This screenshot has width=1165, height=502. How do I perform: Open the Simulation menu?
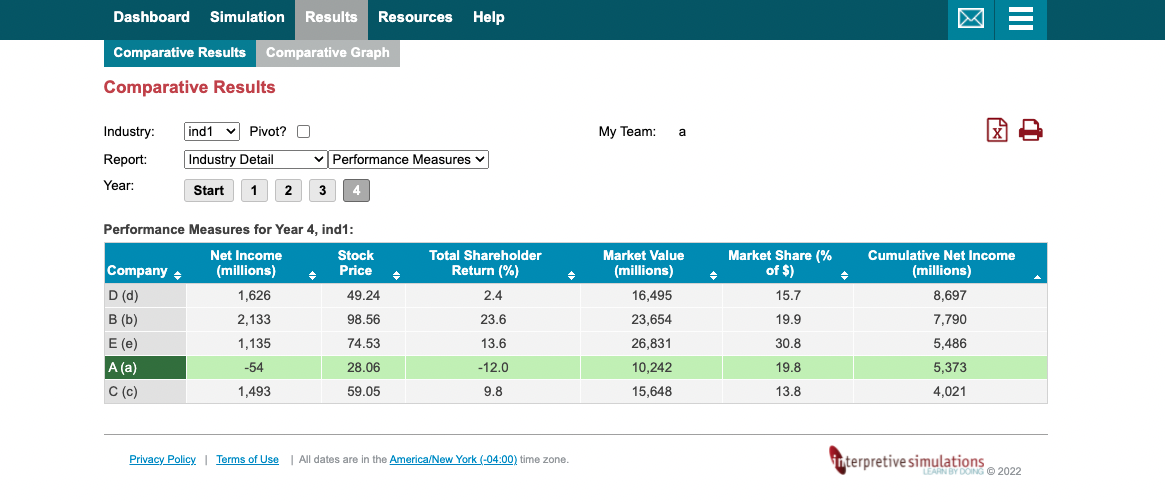click(x=247, y=17)
